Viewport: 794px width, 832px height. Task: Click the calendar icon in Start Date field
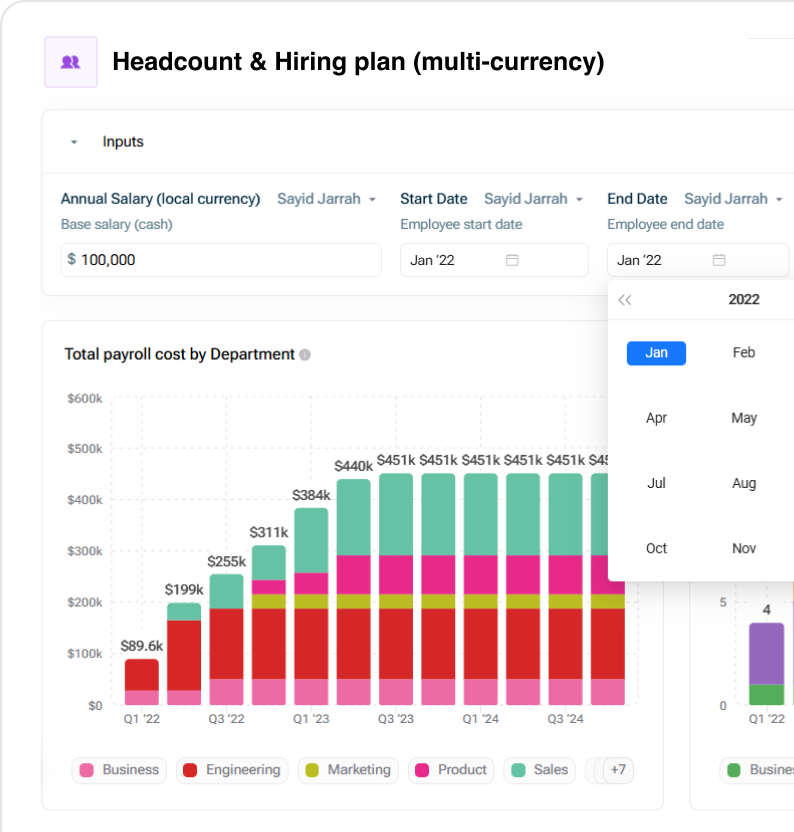[512, 260]
